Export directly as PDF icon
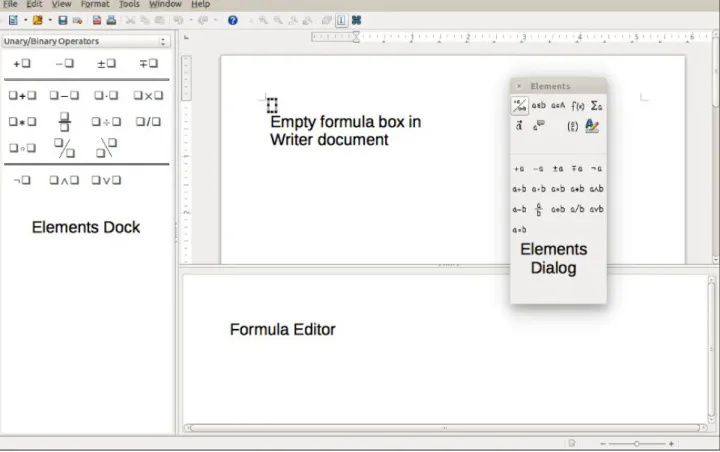Image resolution: width=720 pixels, height=452 pixels. [x=96, y=20]
